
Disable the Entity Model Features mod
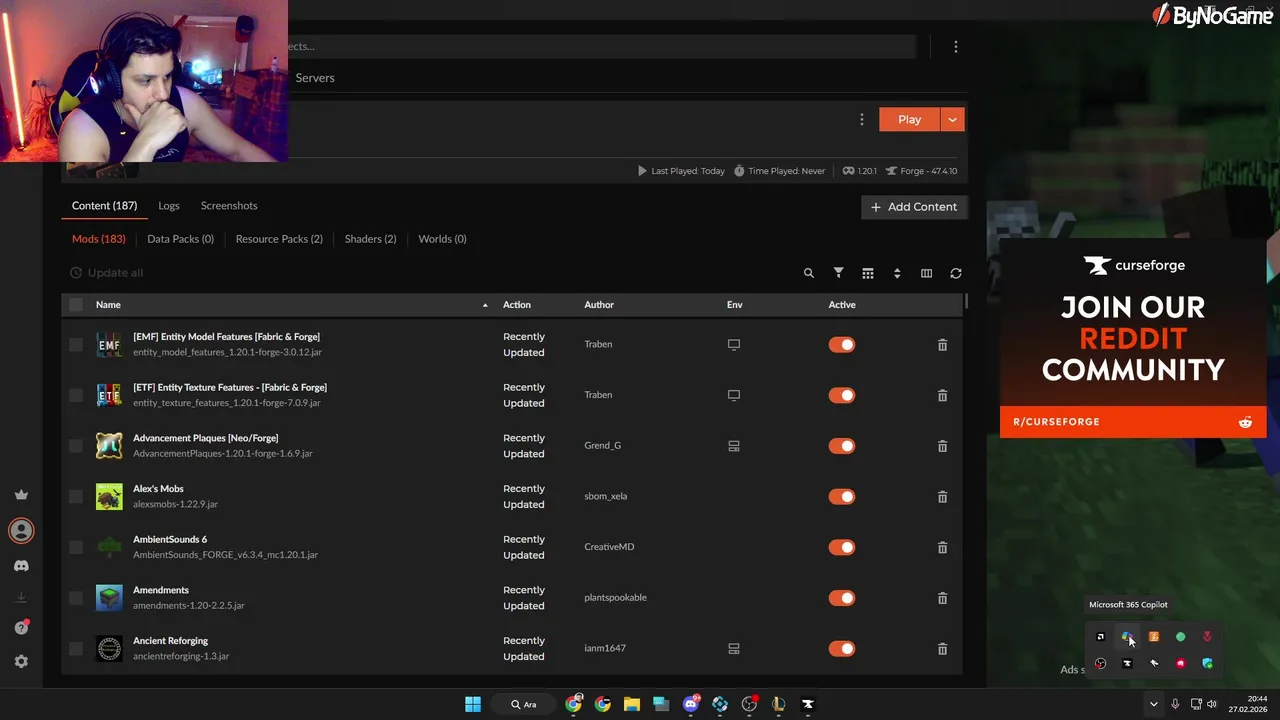[842, 344]
